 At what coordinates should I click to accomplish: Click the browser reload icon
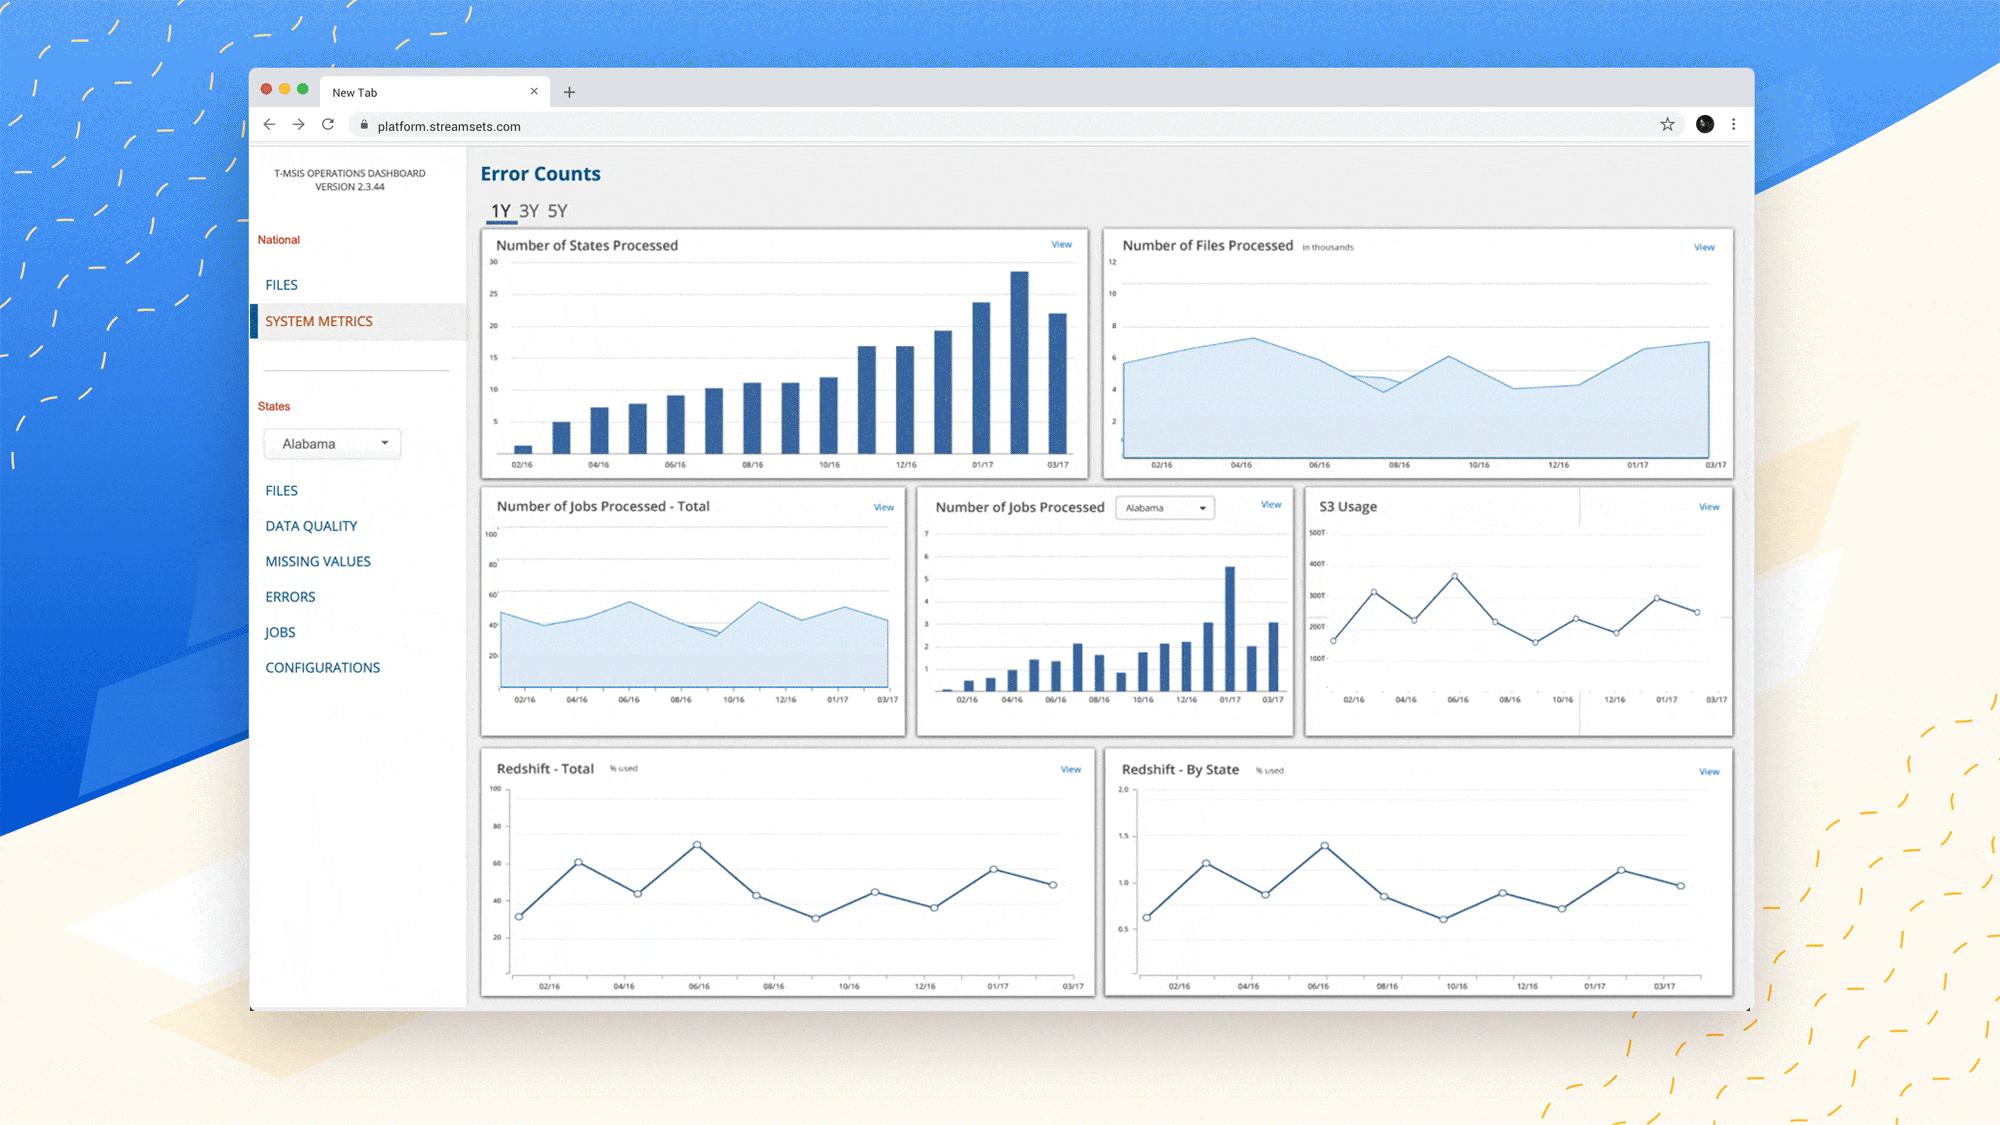[x=328, y=124]
